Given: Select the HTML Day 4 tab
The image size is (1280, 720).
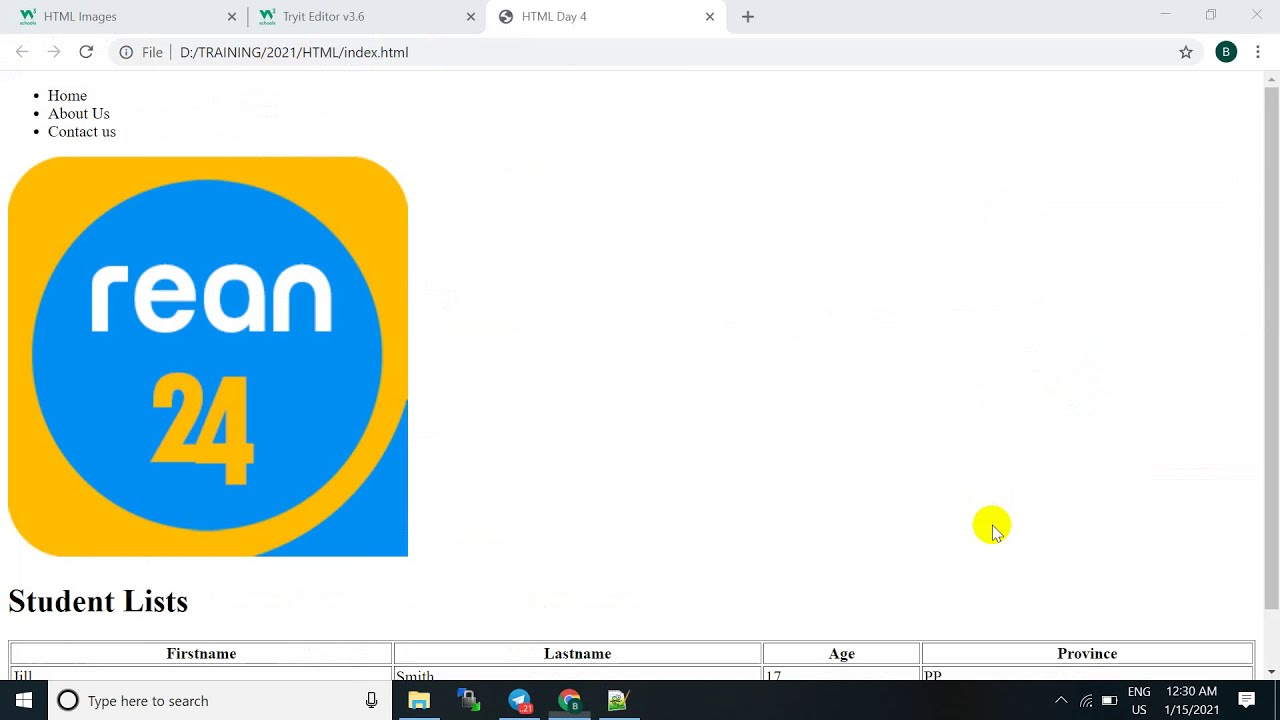Looking at the screenshot, I should (606, 16).
